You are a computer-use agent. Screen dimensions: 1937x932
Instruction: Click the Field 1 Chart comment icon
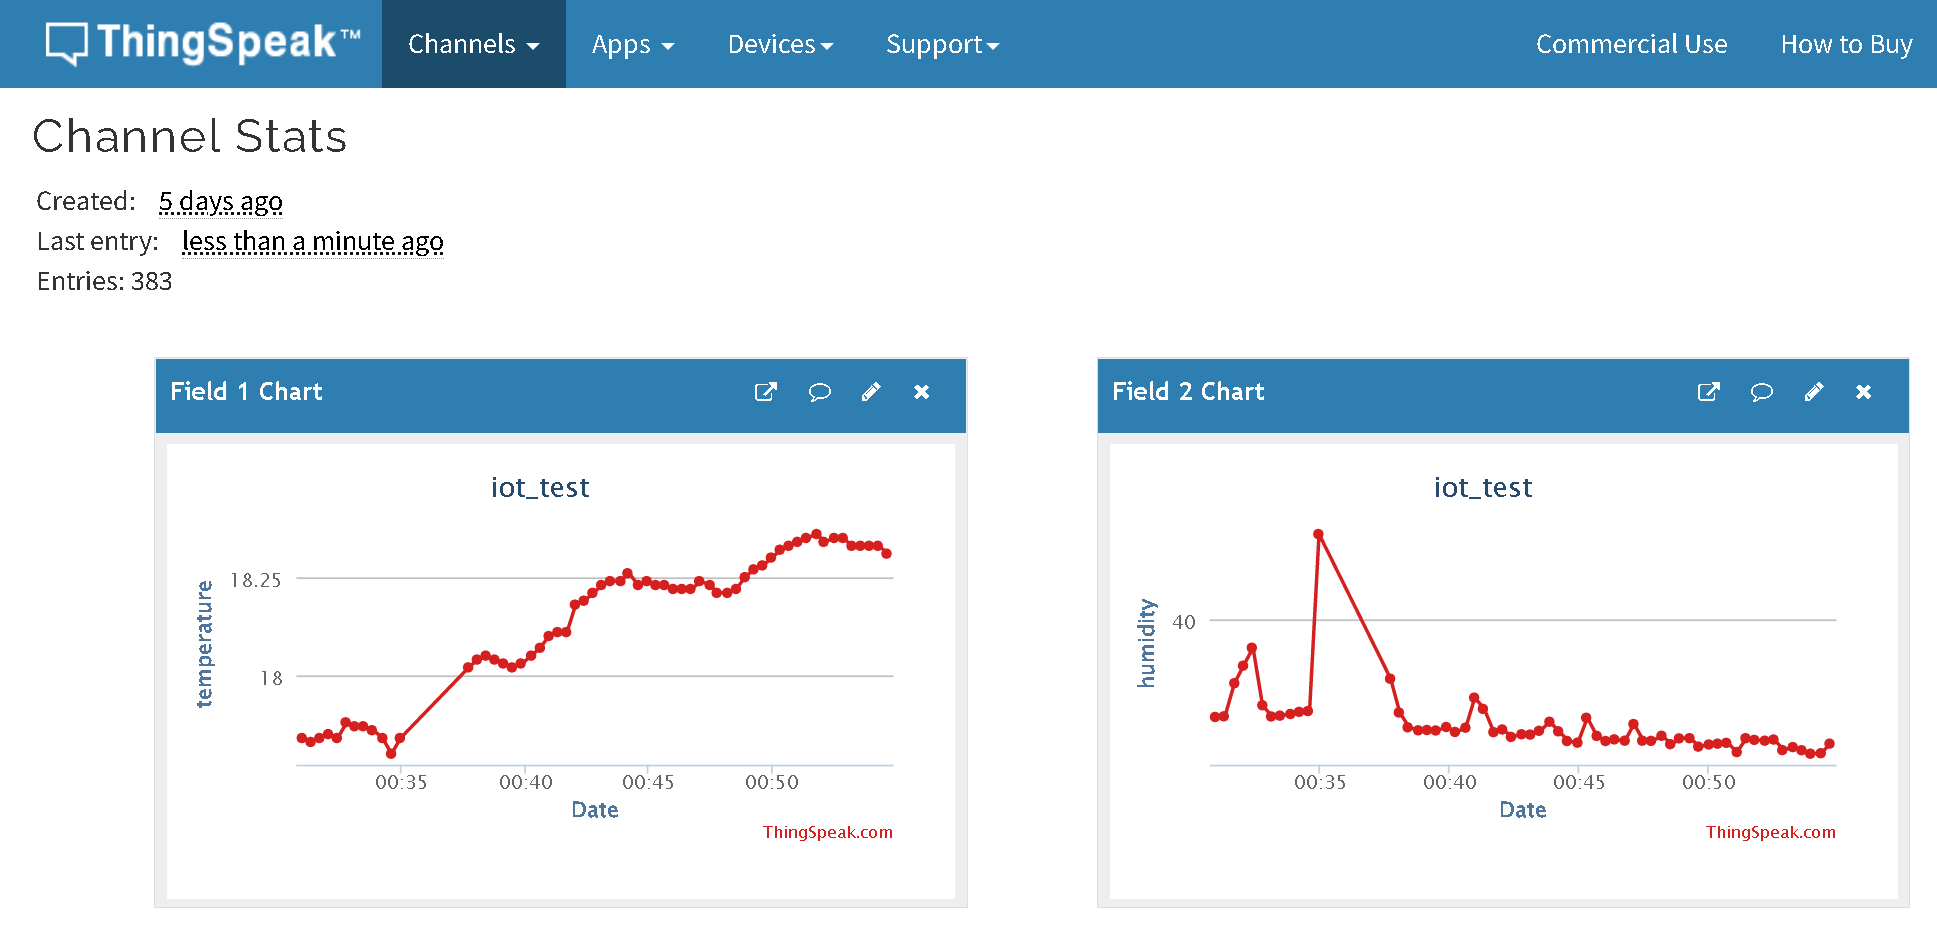(x=819, y=392)
